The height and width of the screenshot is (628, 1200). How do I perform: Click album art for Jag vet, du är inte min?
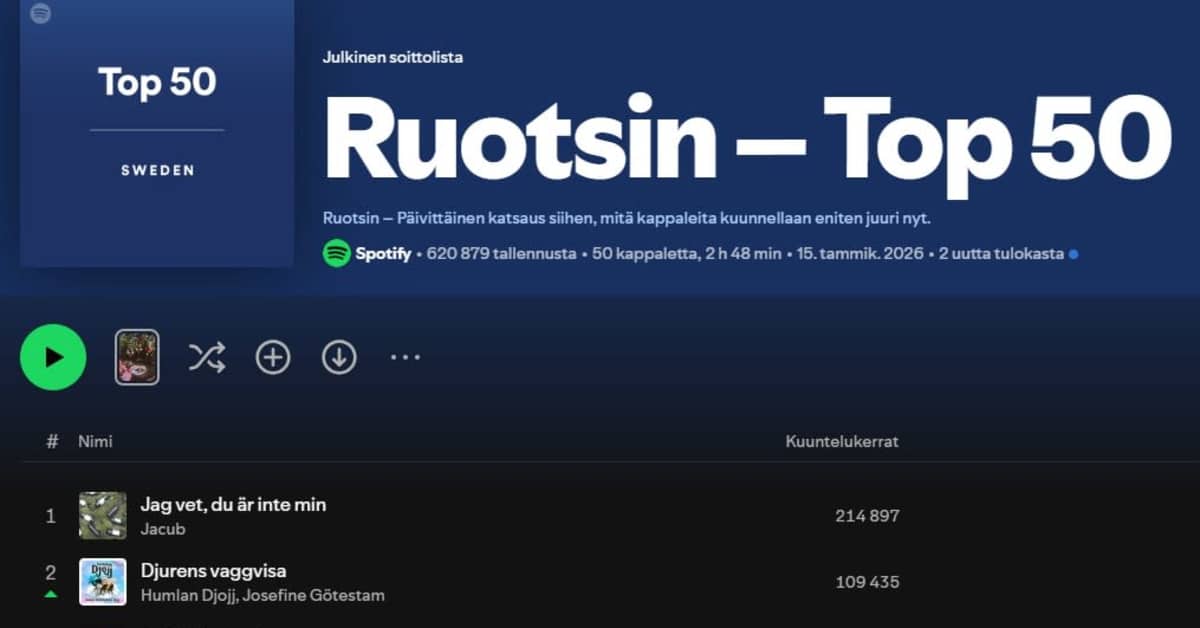(x=103, y=516)
